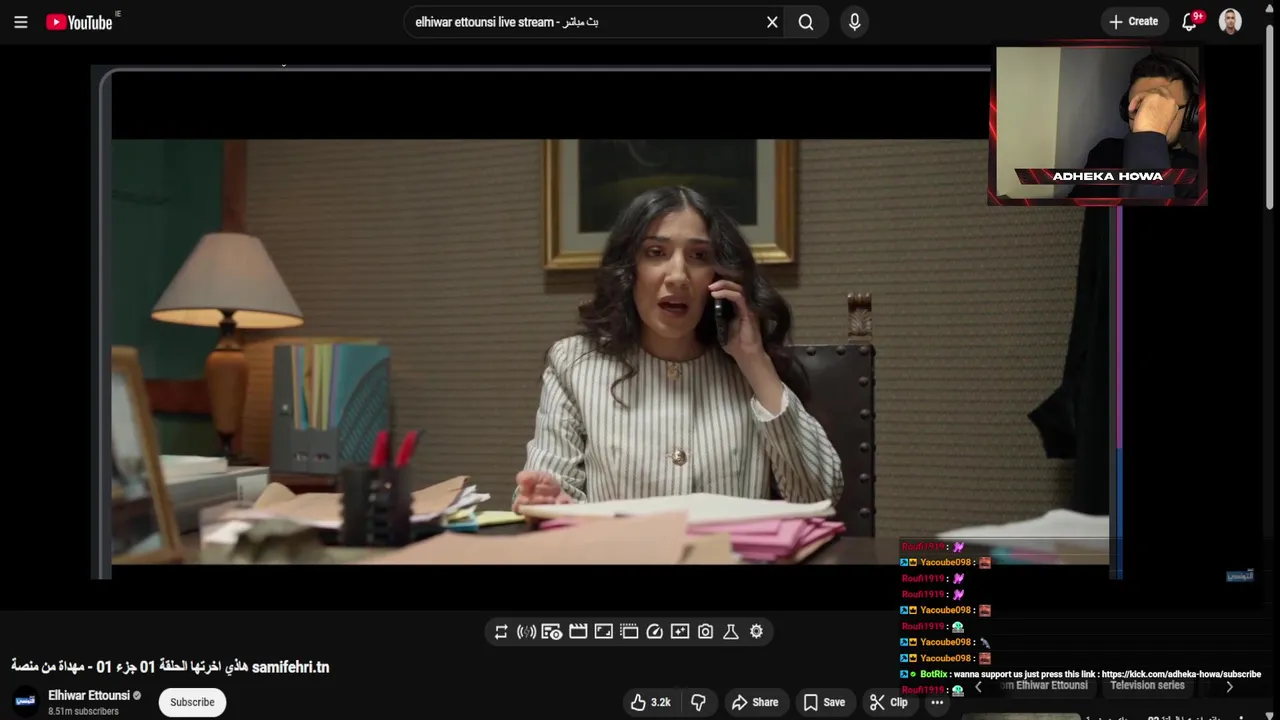This screenshot has height=720, width=1280.
Task: Toggle the audio boost icon
Action: click(526, 632)
